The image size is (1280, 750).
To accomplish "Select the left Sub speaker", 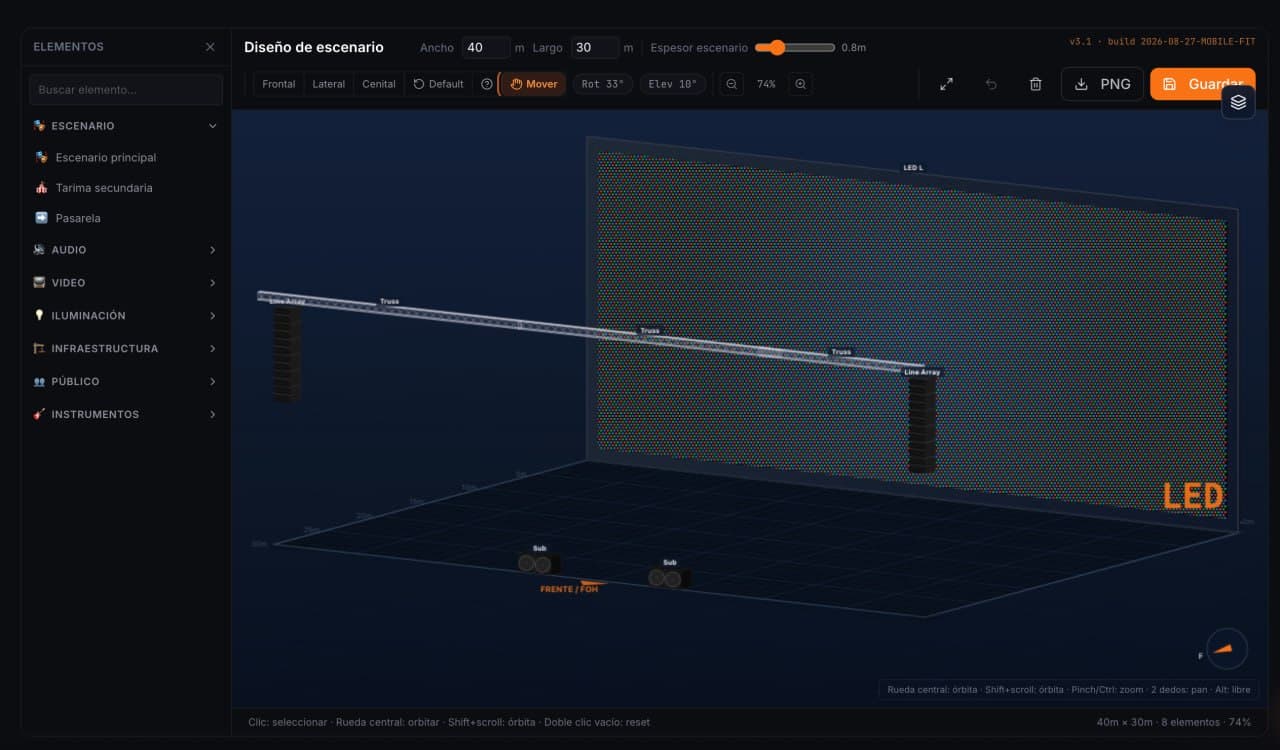I will click(537, 563).
